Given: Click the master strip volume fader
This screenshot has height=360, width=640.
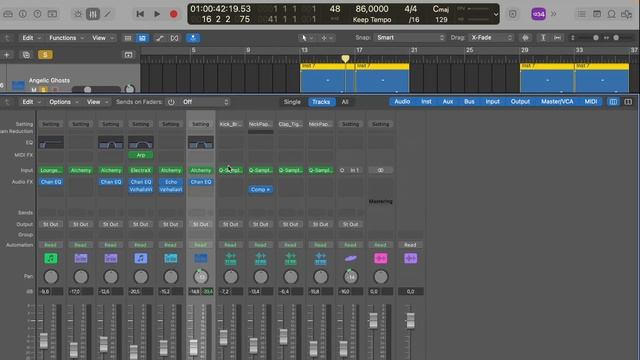Looking at the screenshot, I should 411,320.
